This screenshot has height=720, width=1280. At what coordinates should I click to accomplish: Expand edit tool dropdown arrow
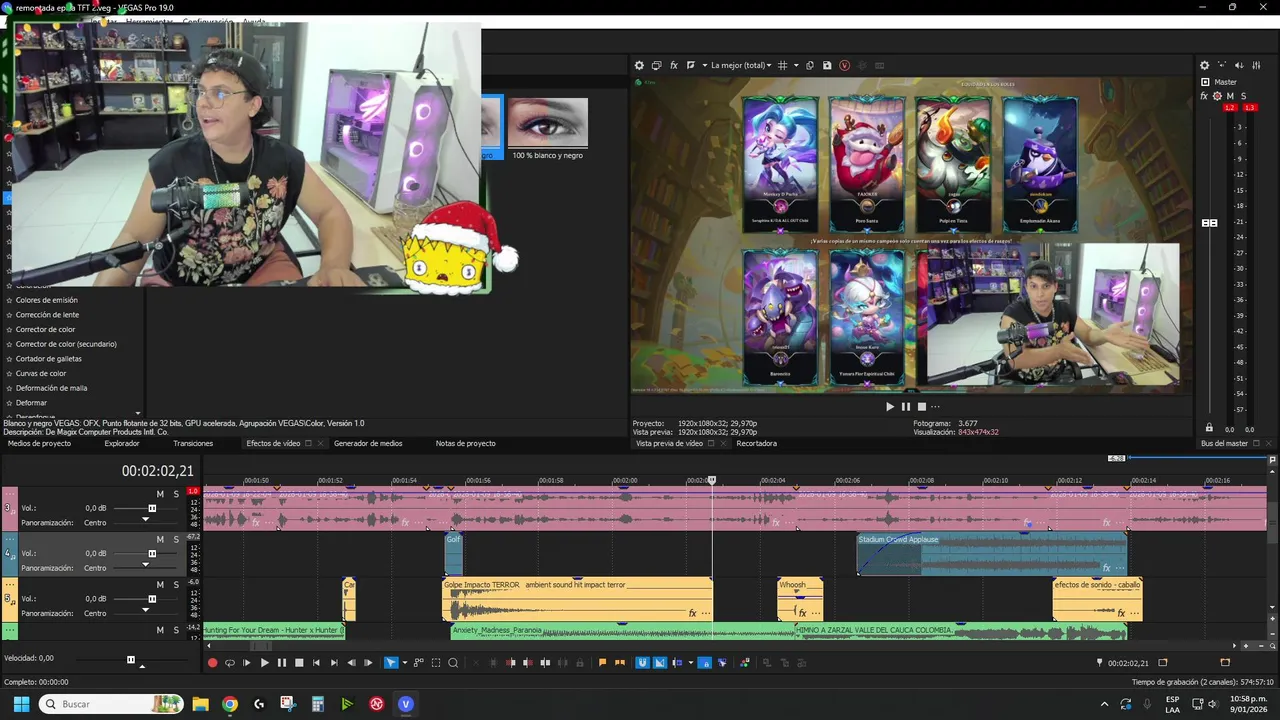[x=403, y=662]
